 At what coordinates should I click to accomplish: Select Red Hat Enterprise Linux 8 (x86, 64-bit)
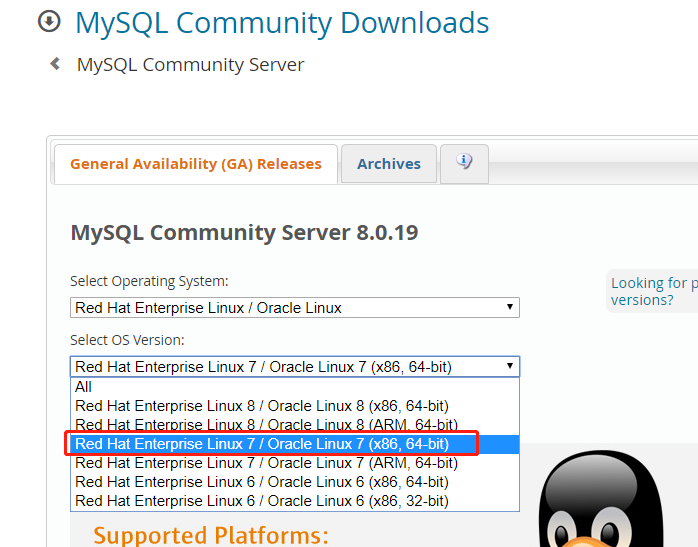tap(295, 406)
